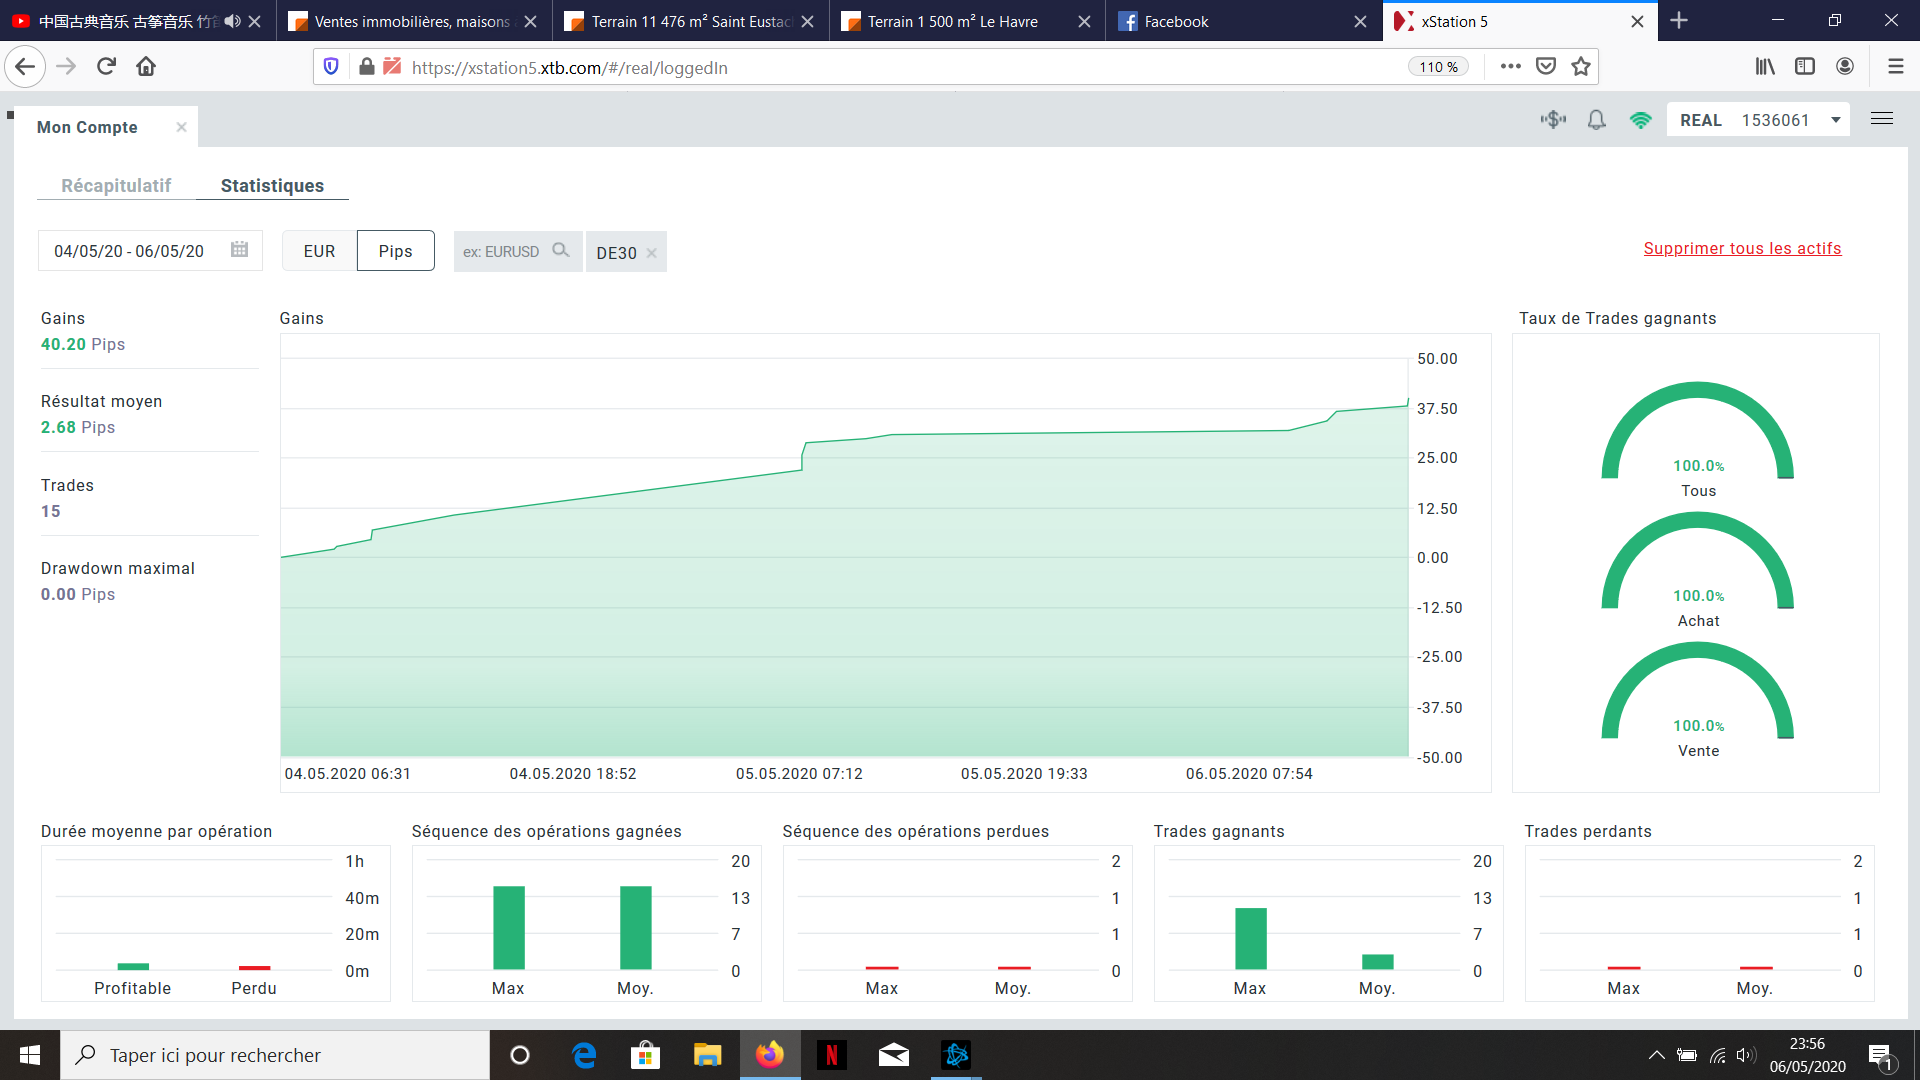Close the Mon Compte panel tab

coord(181,127)
